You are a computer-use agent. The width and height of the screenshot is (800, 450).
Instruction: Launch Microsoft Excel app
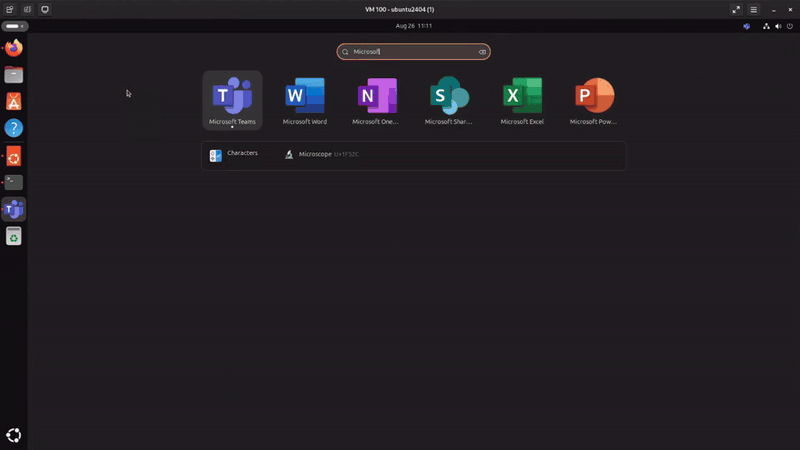click(522, 100)
